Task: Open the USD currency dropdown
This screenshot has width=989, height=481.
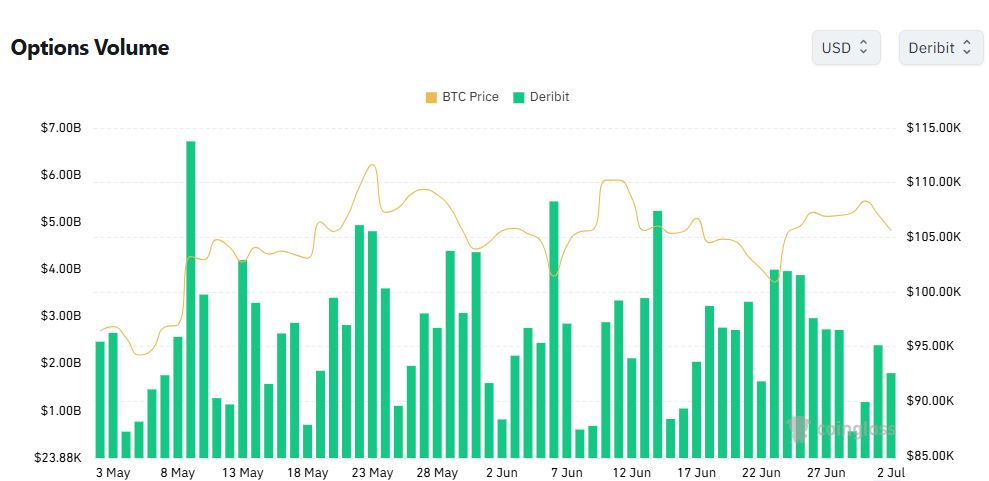Action: pos(846,47)
